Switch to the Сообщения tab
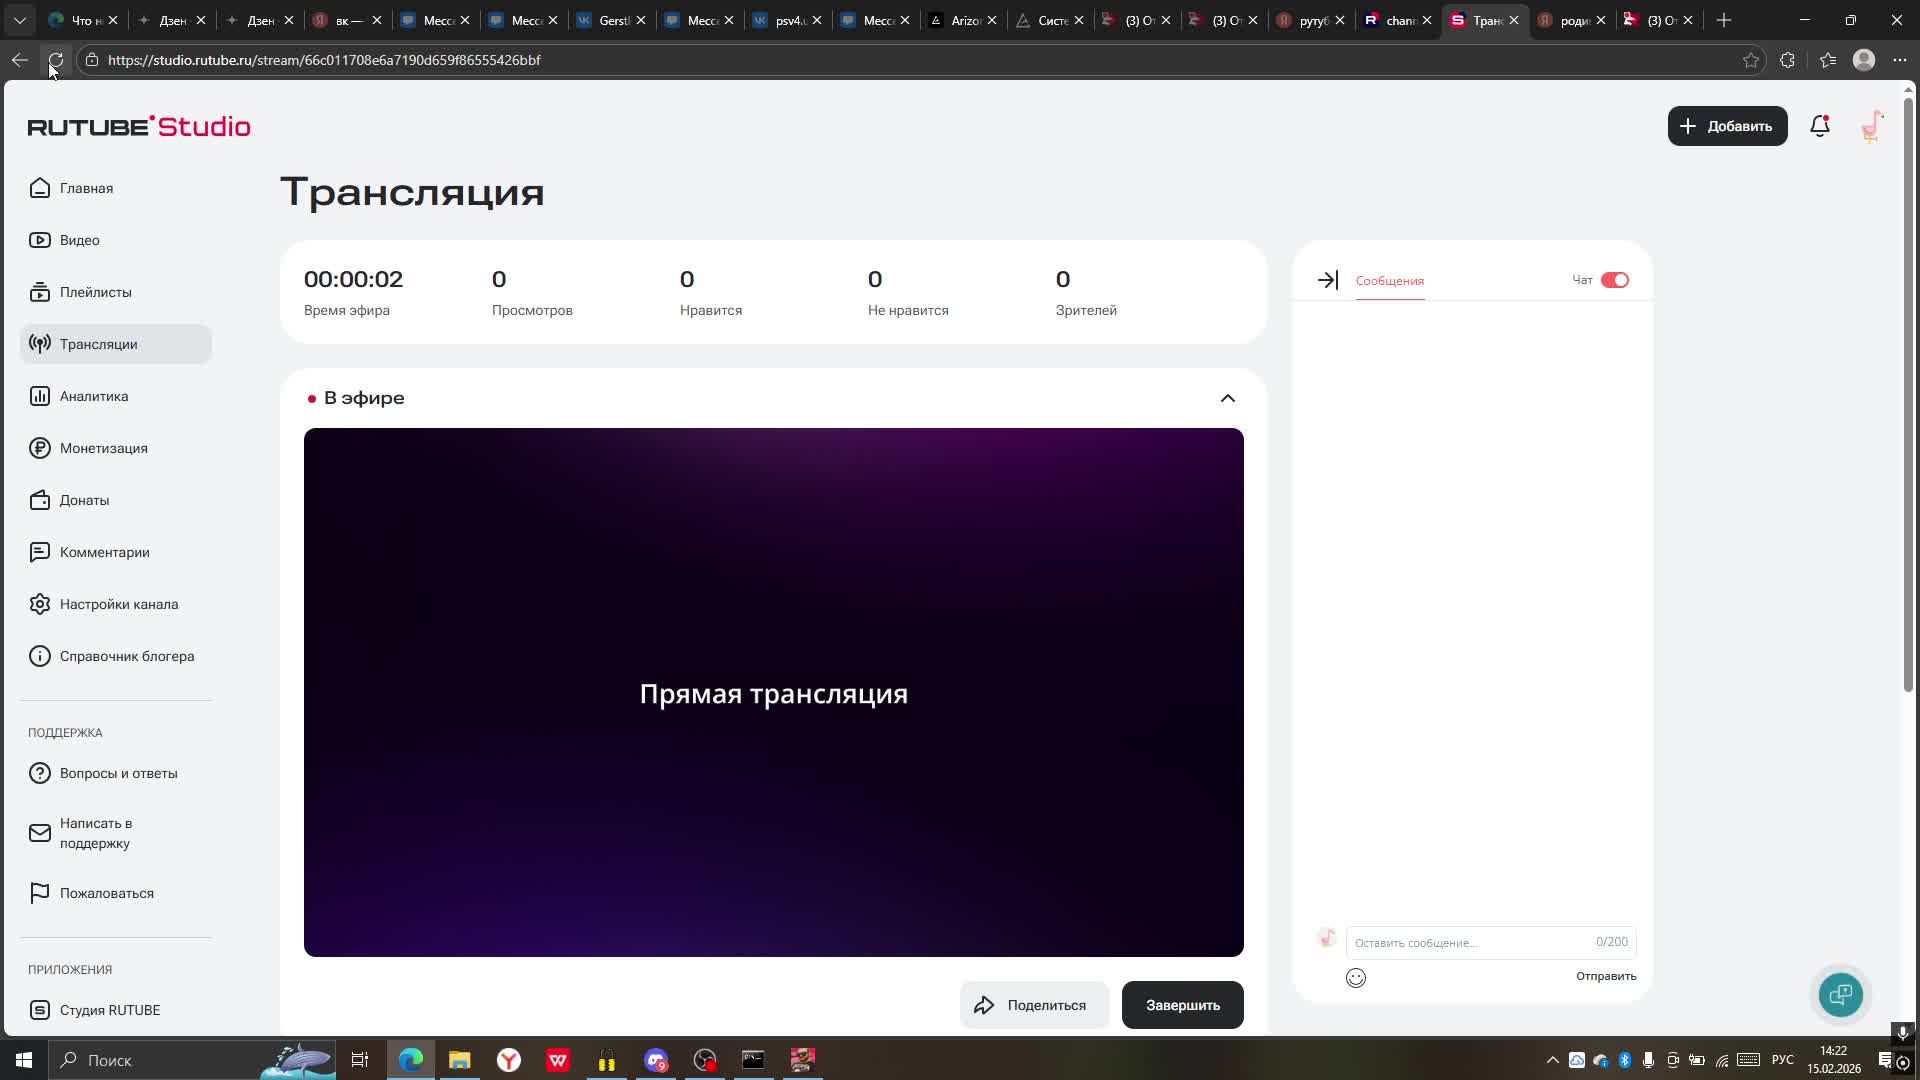 click(x=1389, y=281)
